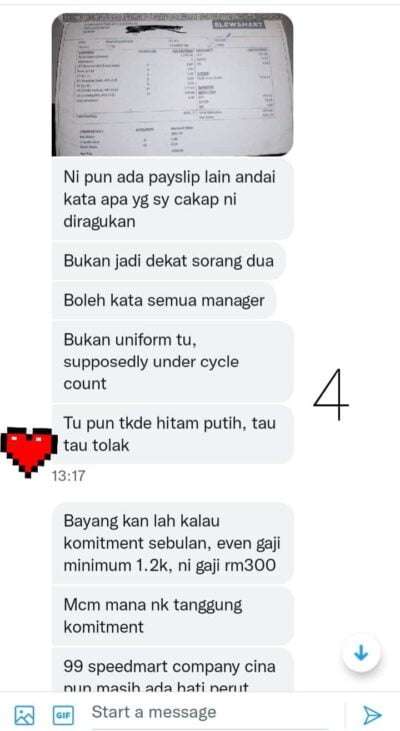Select message mentioning 99 speedmart company
Screen dimensions: 400x731
(x=172, y=669)
